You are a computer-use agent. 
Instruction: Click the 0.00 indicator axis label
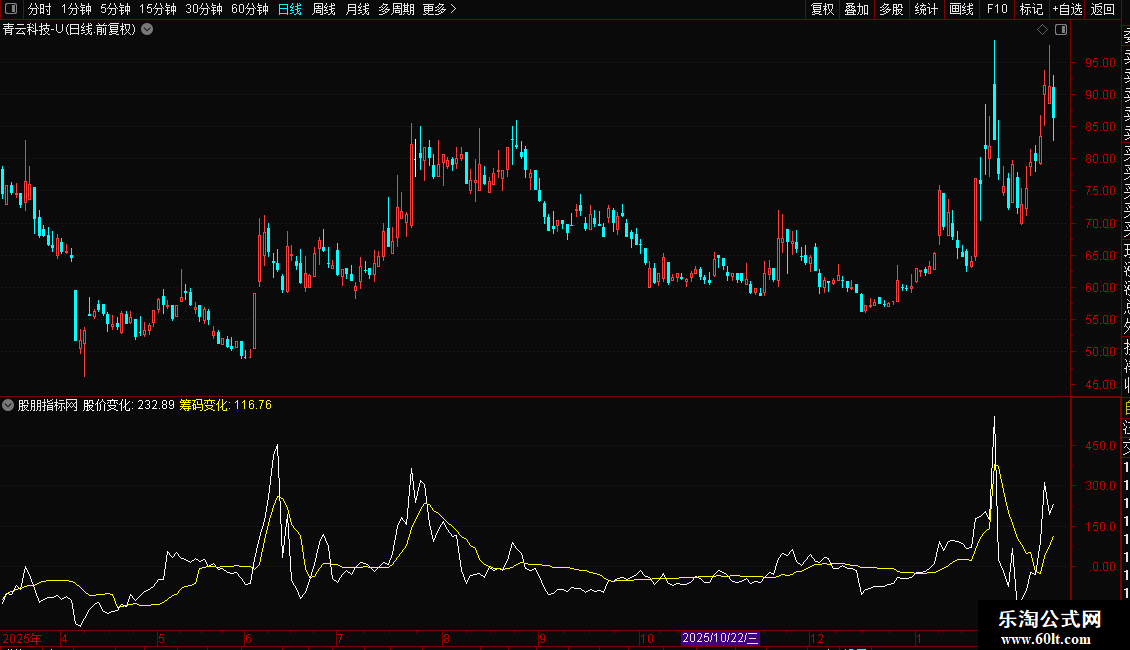point(1104,566)
